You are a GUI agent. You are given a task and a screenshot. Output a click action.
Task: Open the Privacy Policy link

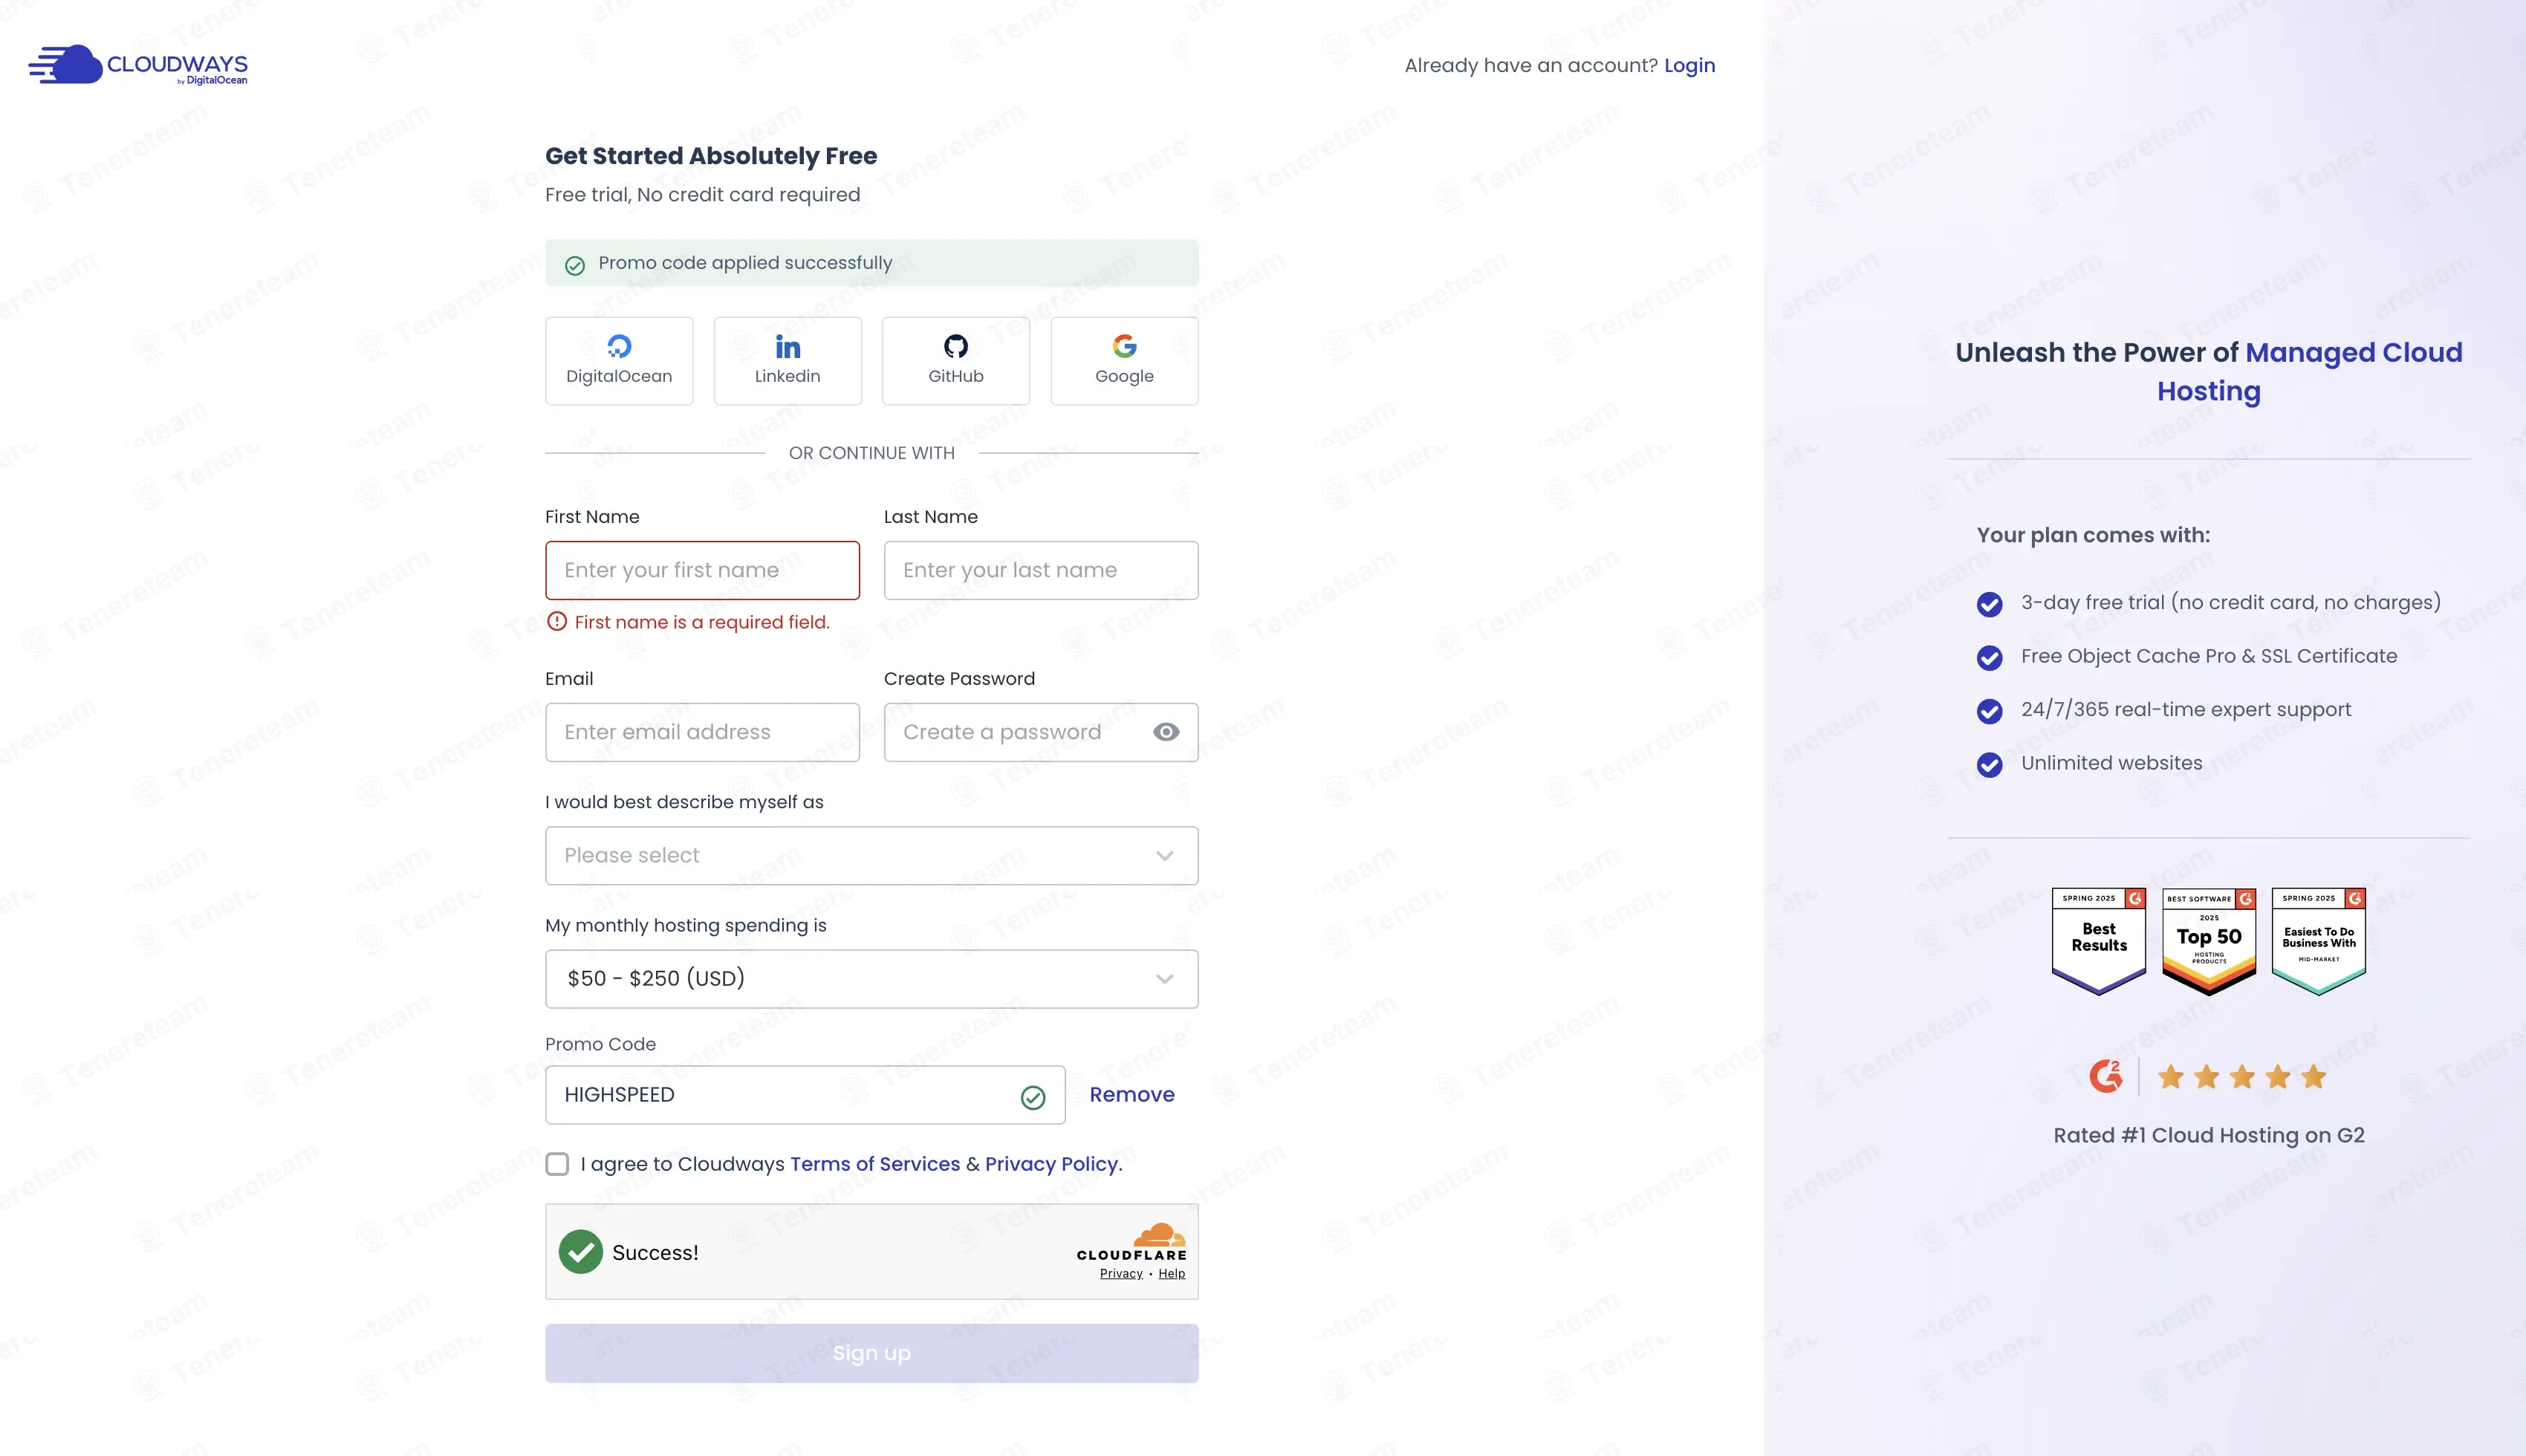[1054, 1164]
